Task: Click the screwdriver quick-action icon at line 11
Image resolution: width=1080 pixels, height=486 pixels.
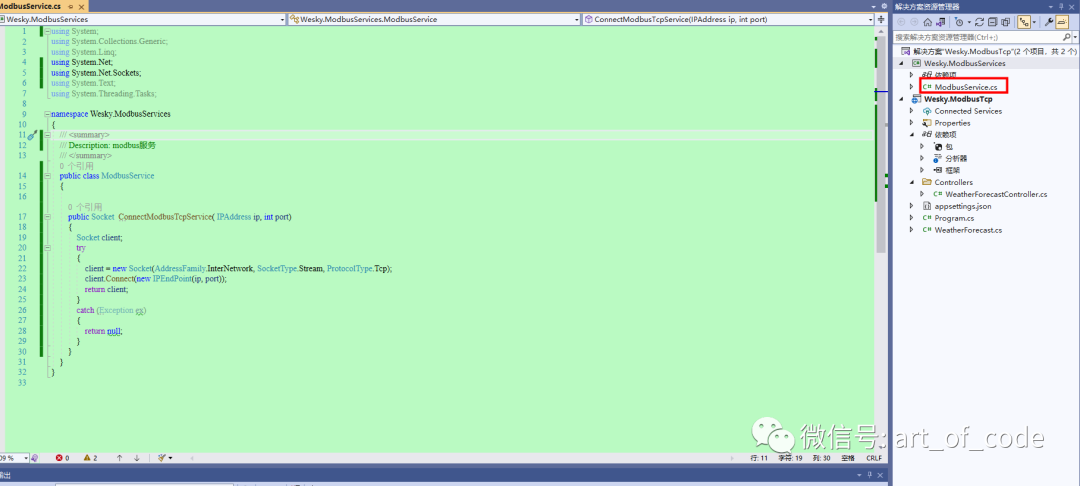Action: pyautogui.click(x=32, y=135)
